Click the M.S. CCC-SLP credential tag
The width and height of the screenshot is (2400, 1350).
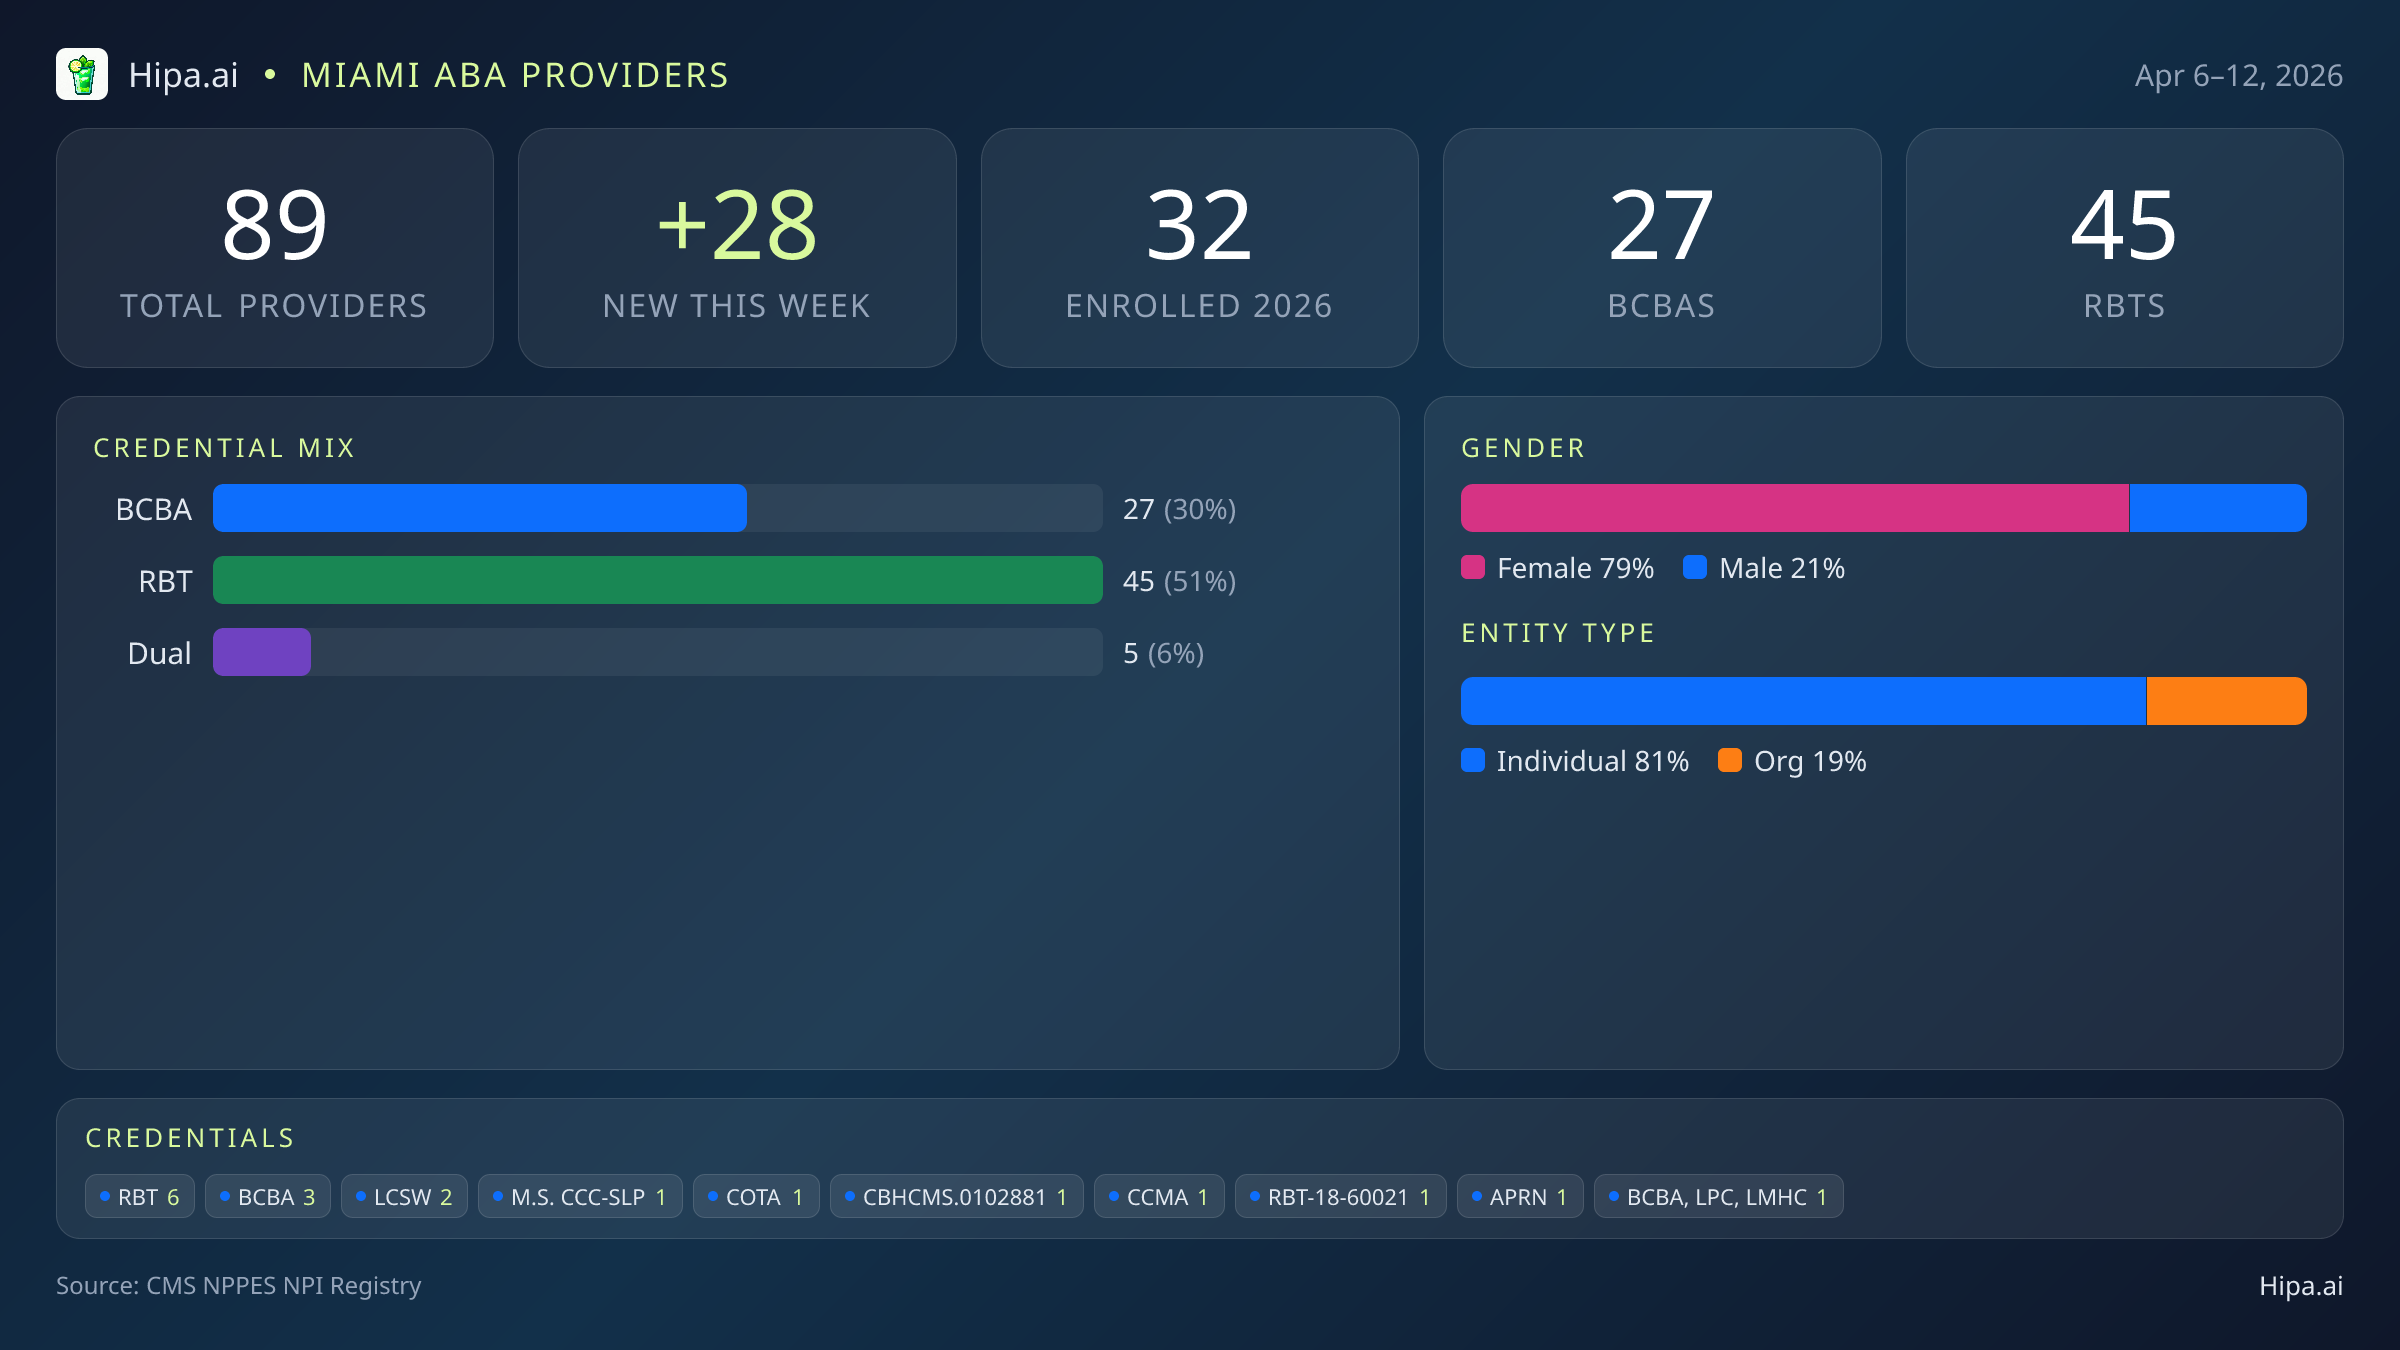(x=580, y=1197)
